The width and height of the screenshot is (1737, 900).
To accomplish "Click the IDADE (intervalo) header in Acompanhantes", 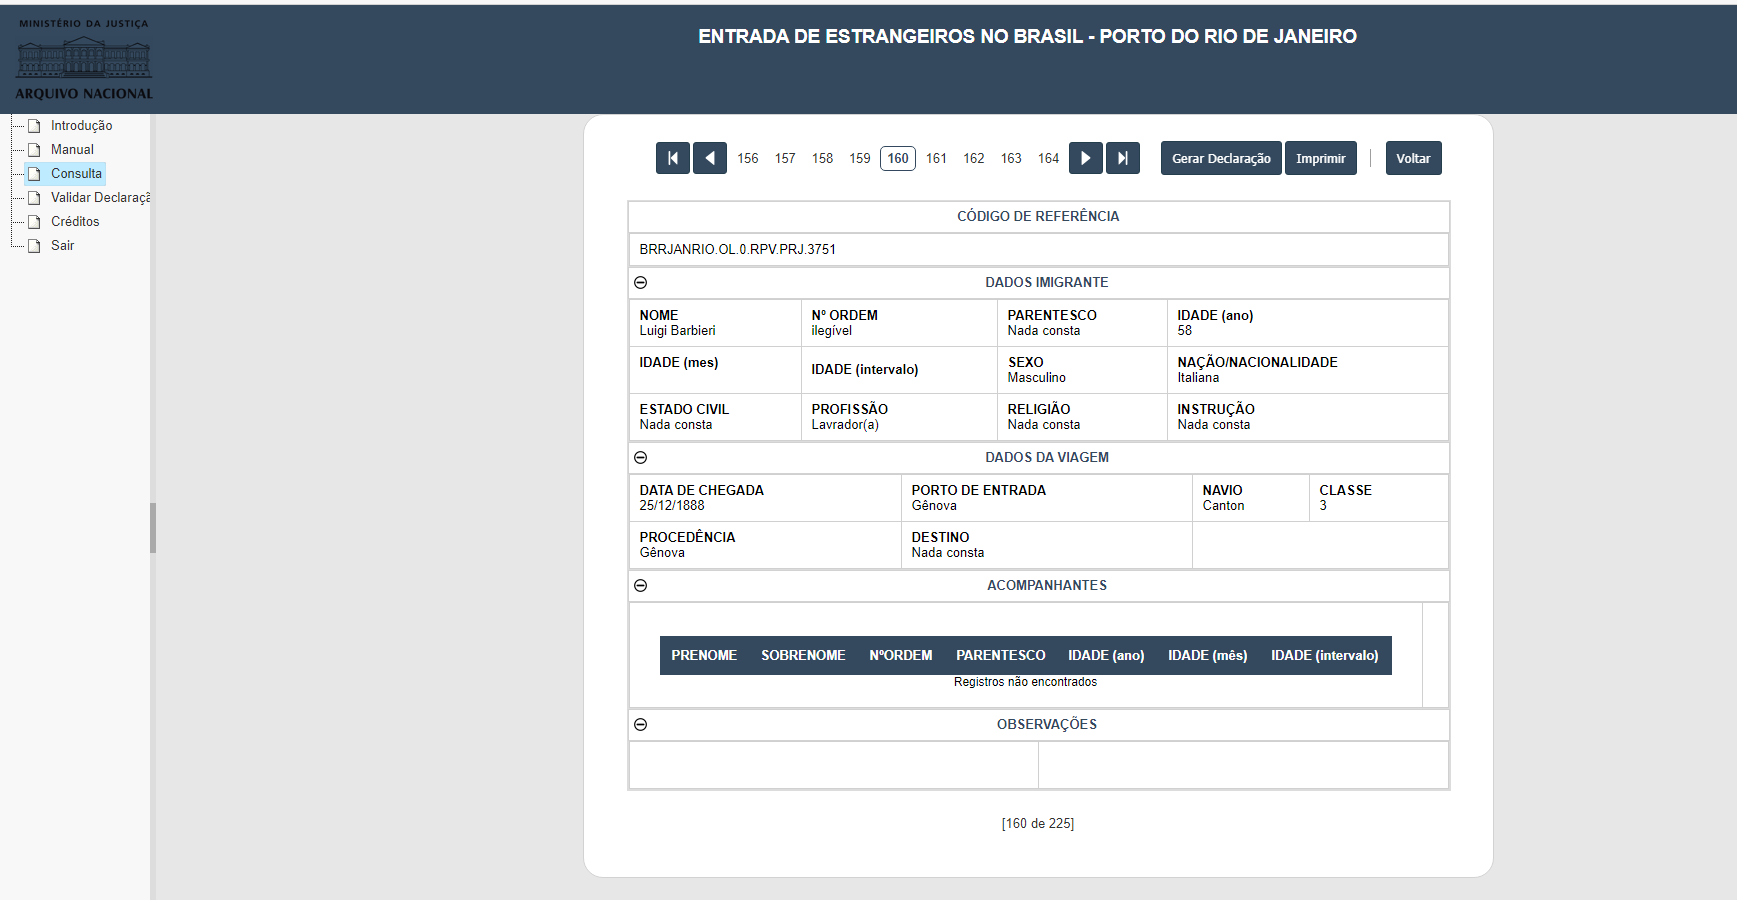I will [x=1325, y=656].
